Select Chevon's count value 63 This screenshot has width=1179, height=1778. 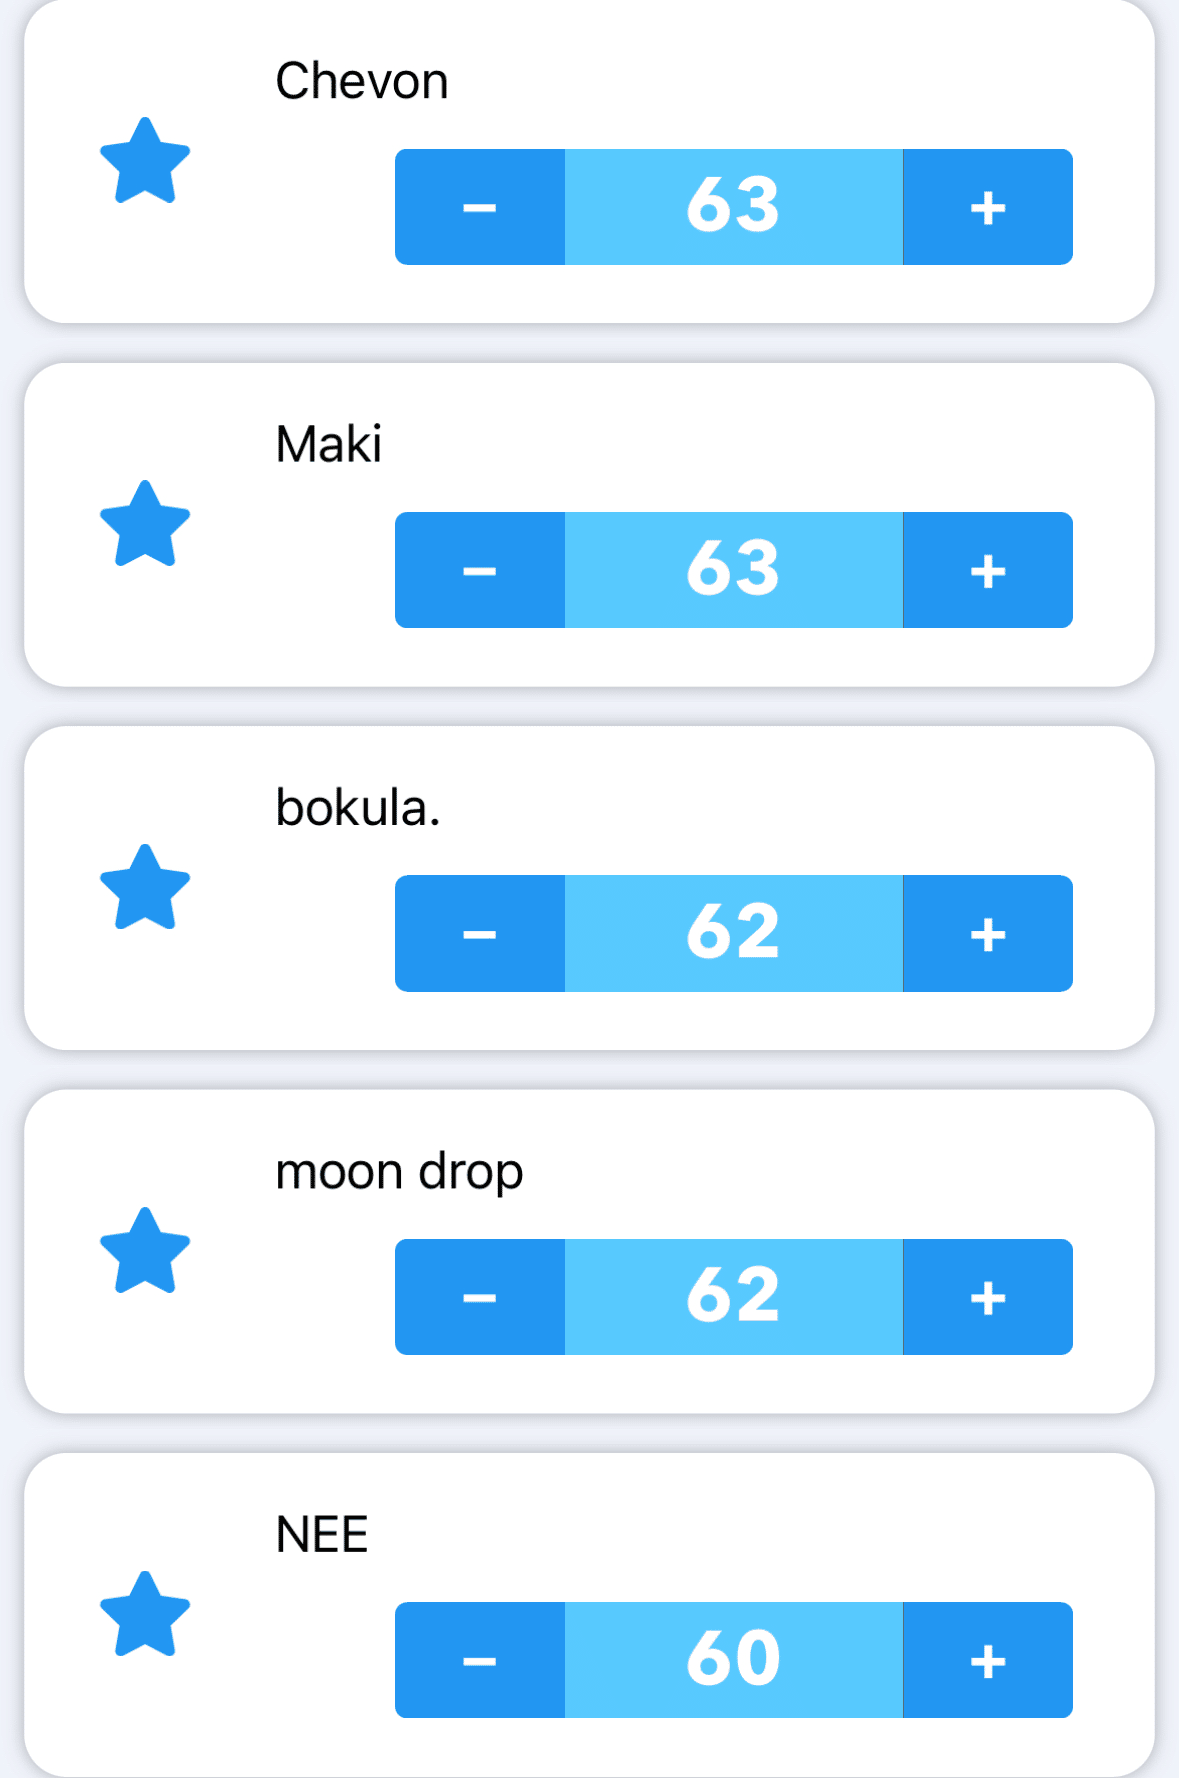coord(733,207)
